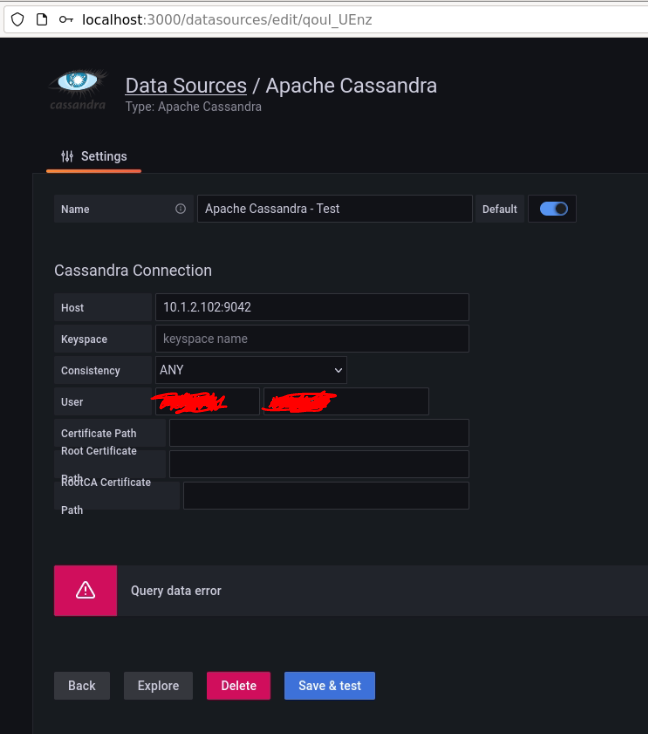The height and width of the screenshot is (734, 648).
Task: Click the Delete button
Action: point(239,686)
